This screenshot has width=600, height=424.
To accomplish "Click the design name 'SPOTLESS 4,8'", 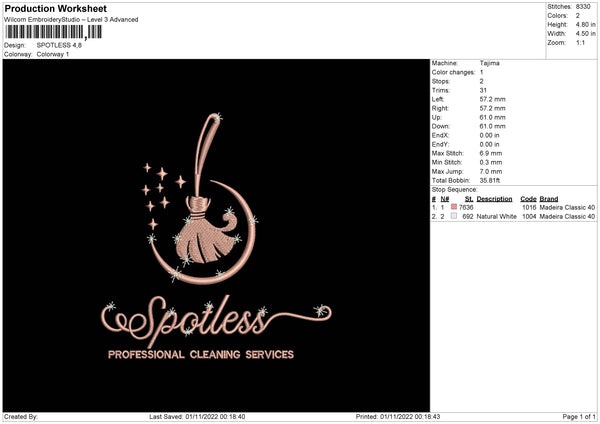I will [x=59, y=45].
